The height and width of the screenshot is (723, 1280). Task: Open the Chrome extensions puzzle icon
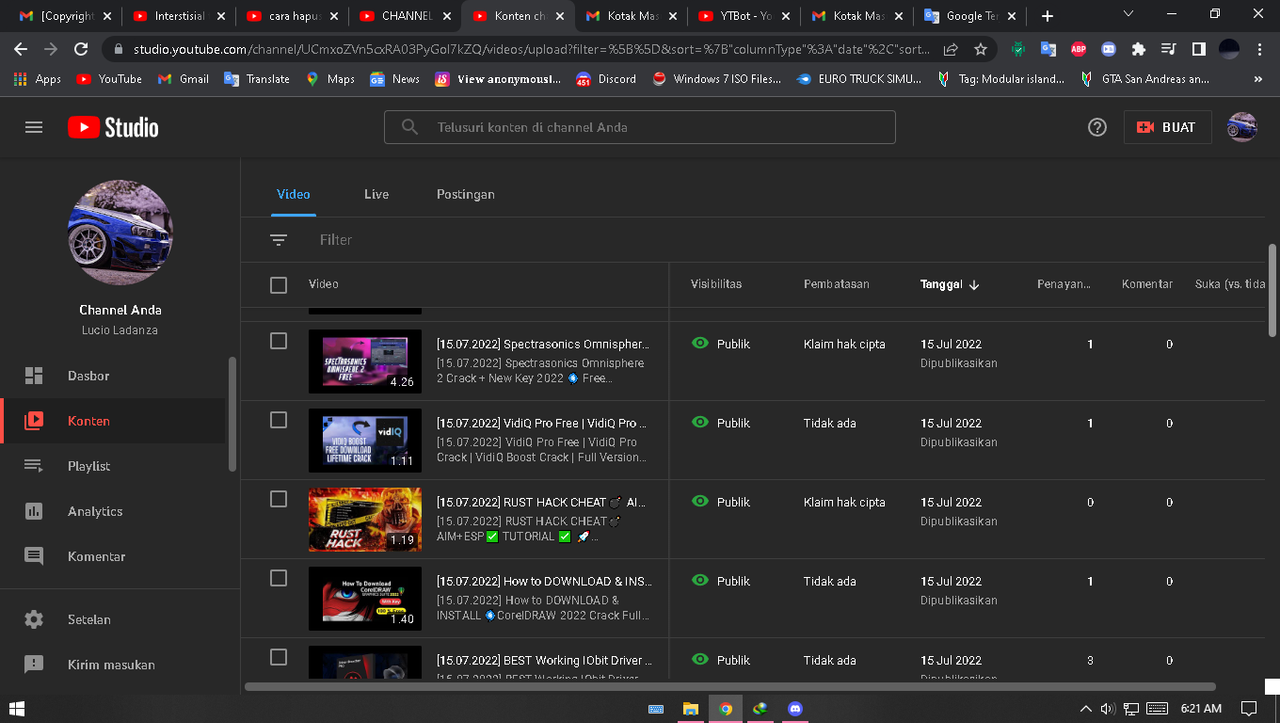(1138, 49)
